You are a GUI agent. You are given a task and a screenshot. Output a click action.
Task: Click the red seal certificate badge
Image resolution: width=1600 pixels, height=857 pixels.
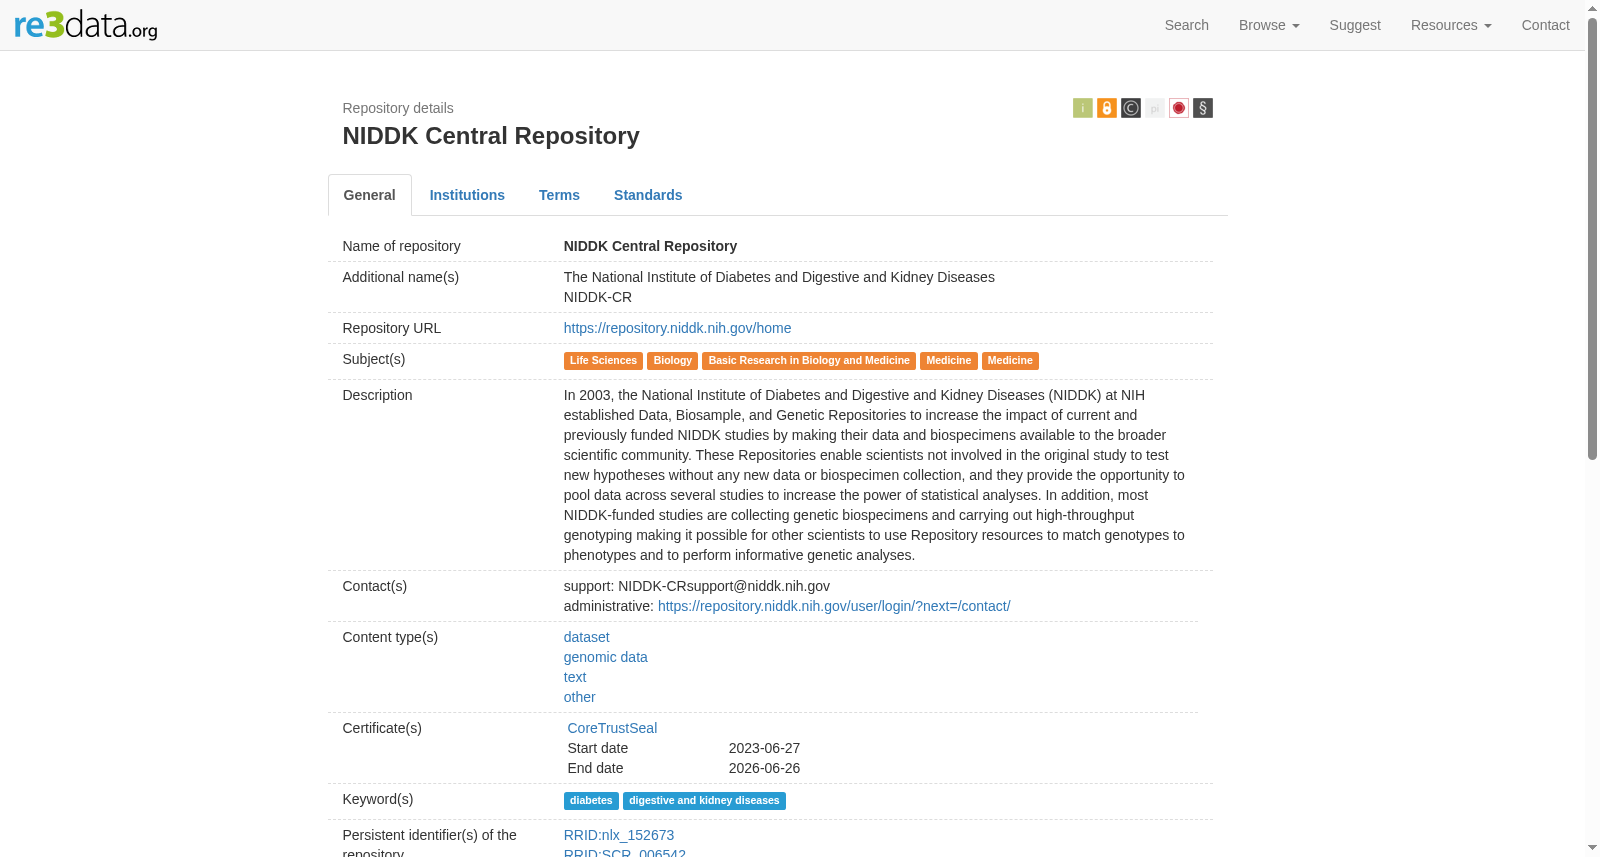[x=1179, y=108]
